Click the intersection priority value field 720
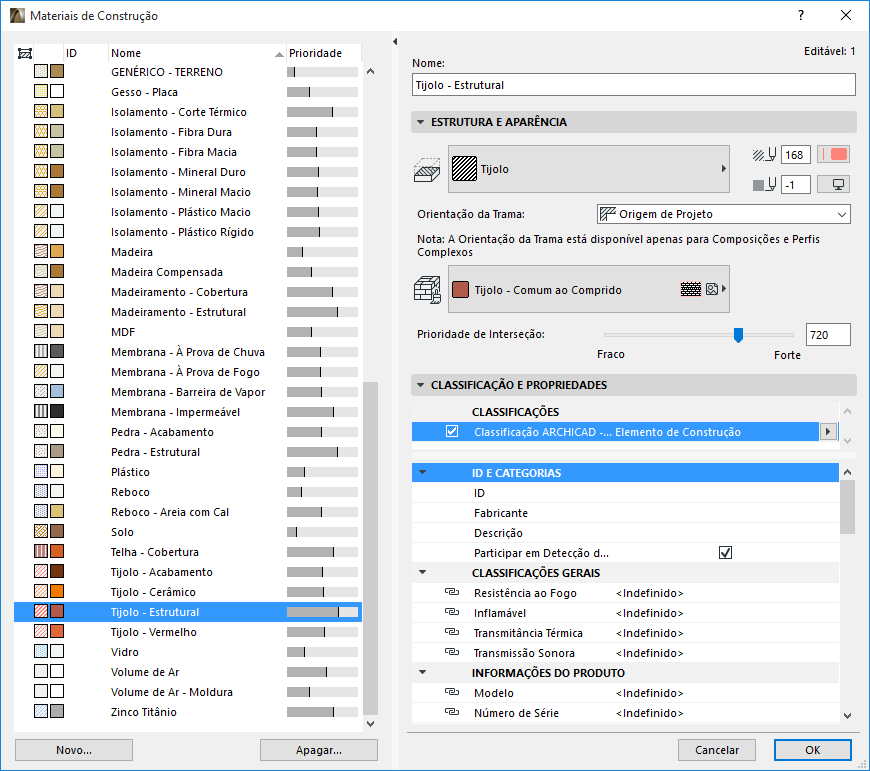The image size is (870, 771). coord(828,334)
